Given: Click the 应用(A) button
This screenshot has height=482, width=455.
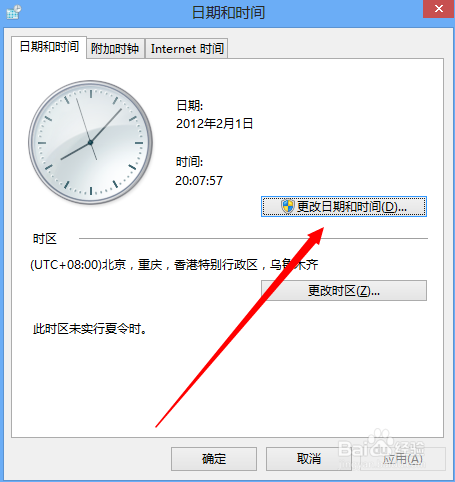Looking at the screenshot, I should click(403, 459).
